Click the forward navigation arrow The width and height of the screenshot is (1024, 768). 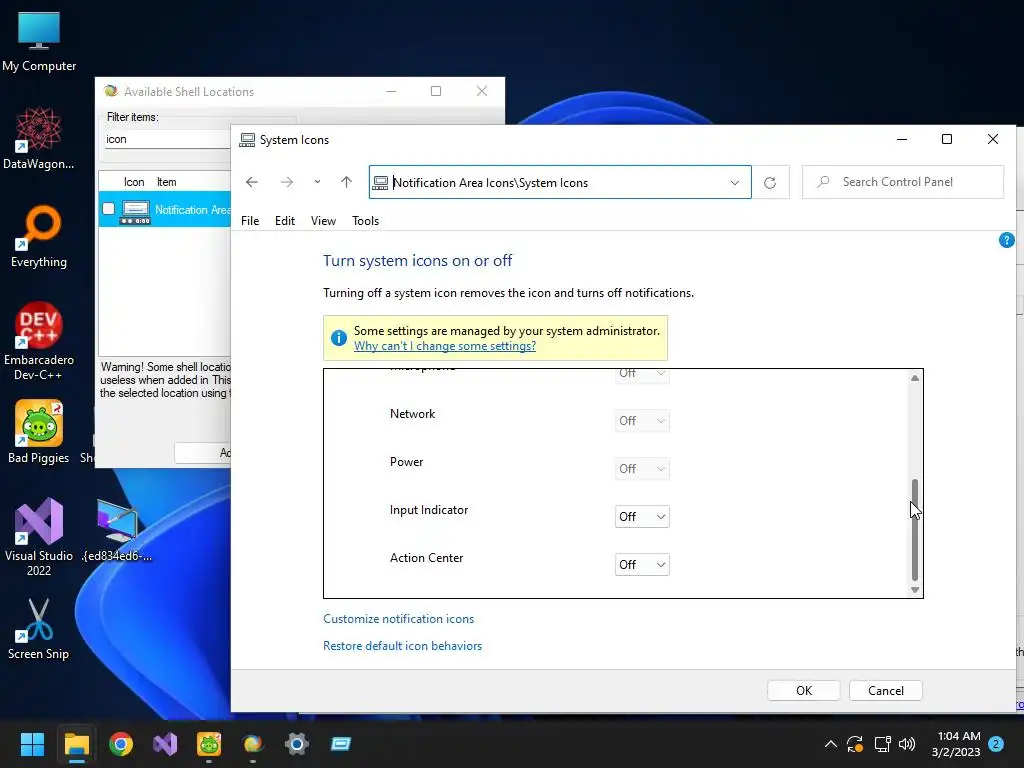pyautogui.click(x=287, y=182)
